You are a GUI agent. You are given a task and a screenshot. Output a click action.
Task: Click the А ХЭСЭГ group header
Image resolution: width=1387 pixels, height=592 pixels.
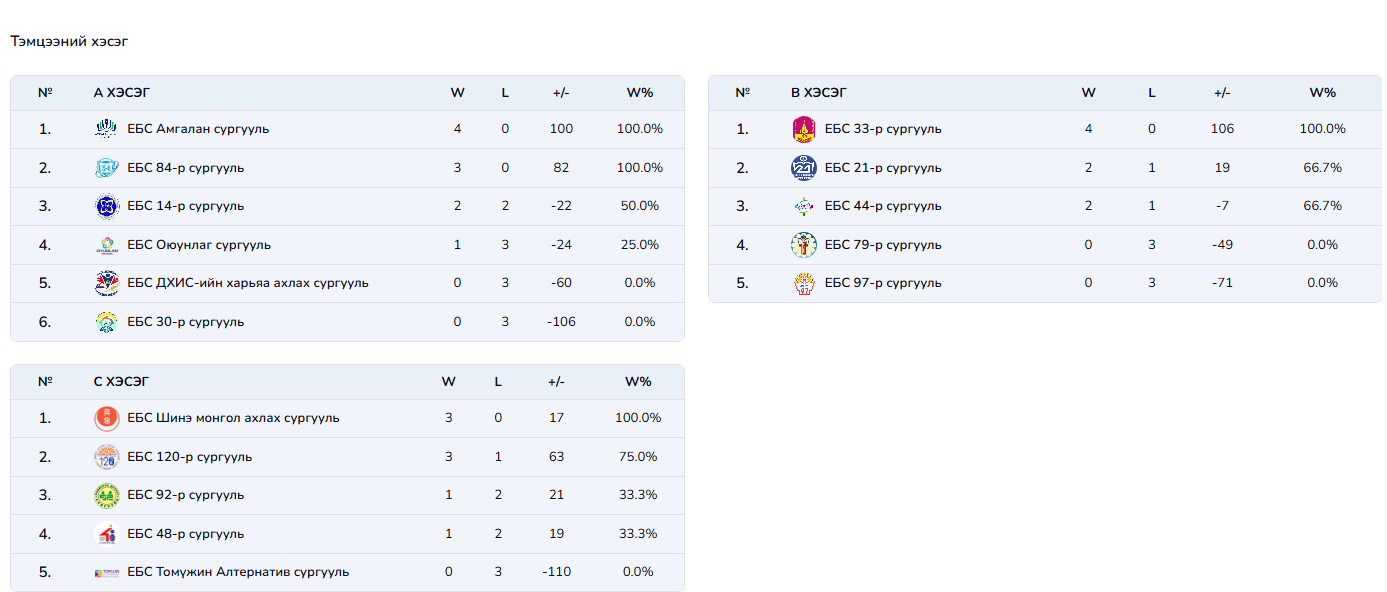(x=121, y=93)
